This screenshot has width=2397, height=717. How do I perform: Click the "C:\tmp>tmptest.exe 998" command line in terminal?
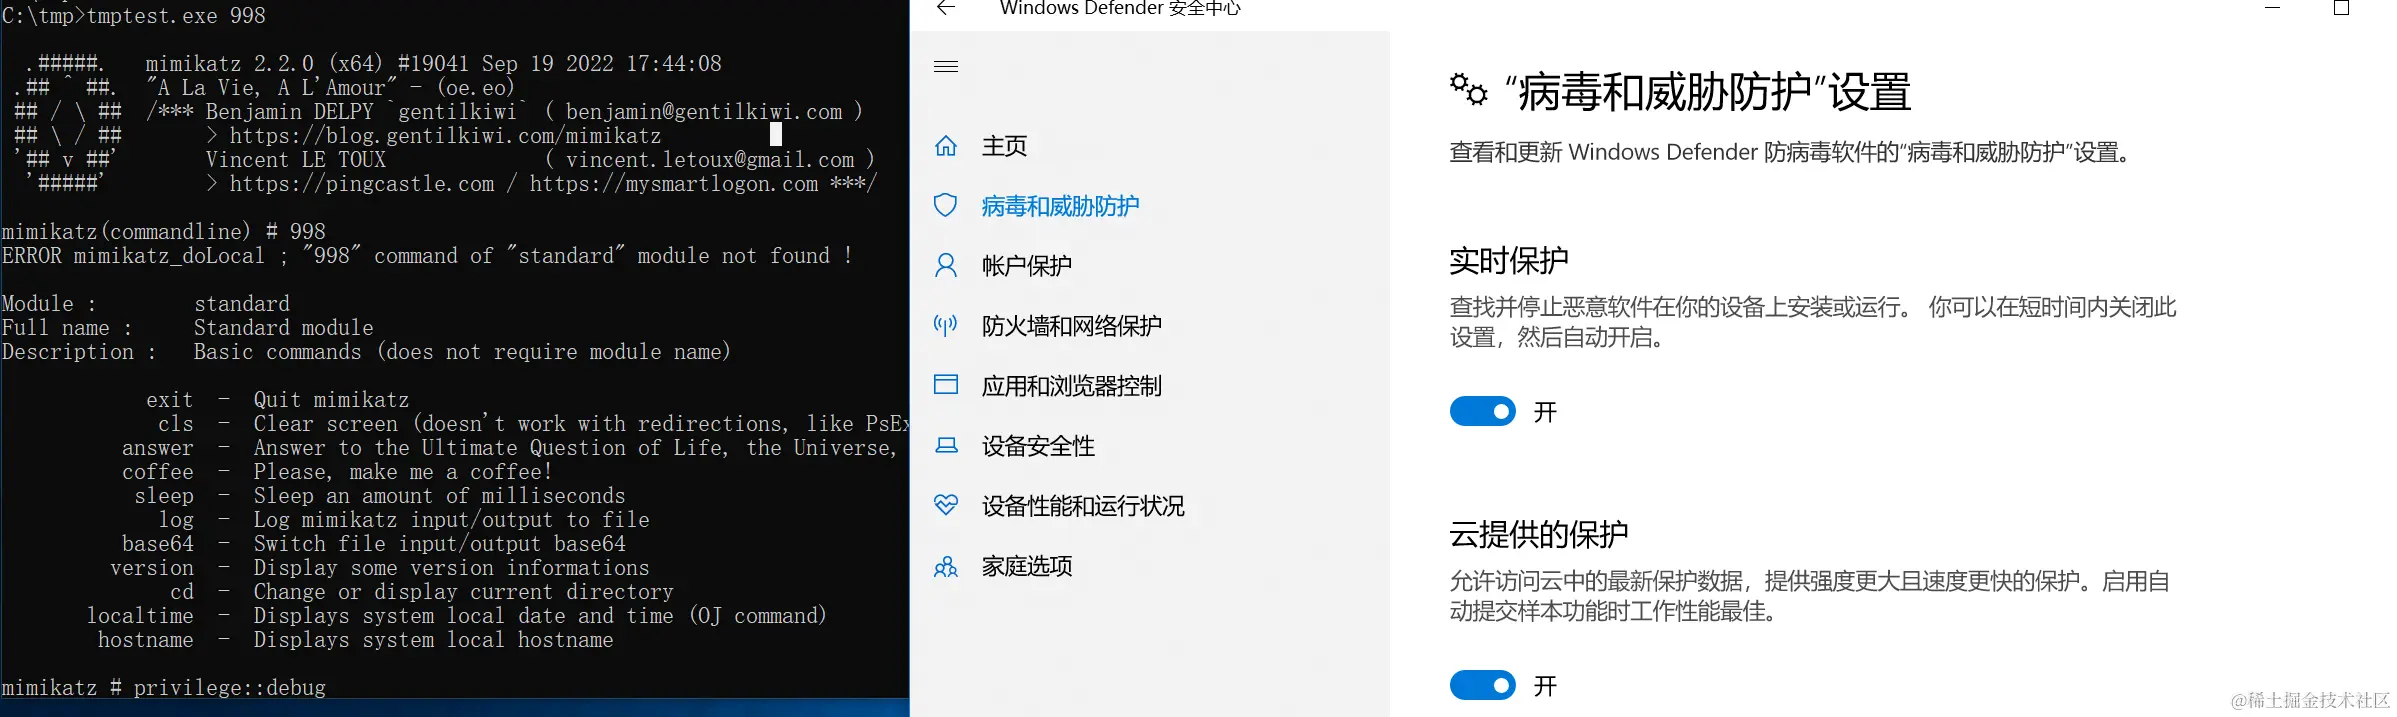pyautogui.click(x=134, y=16)
